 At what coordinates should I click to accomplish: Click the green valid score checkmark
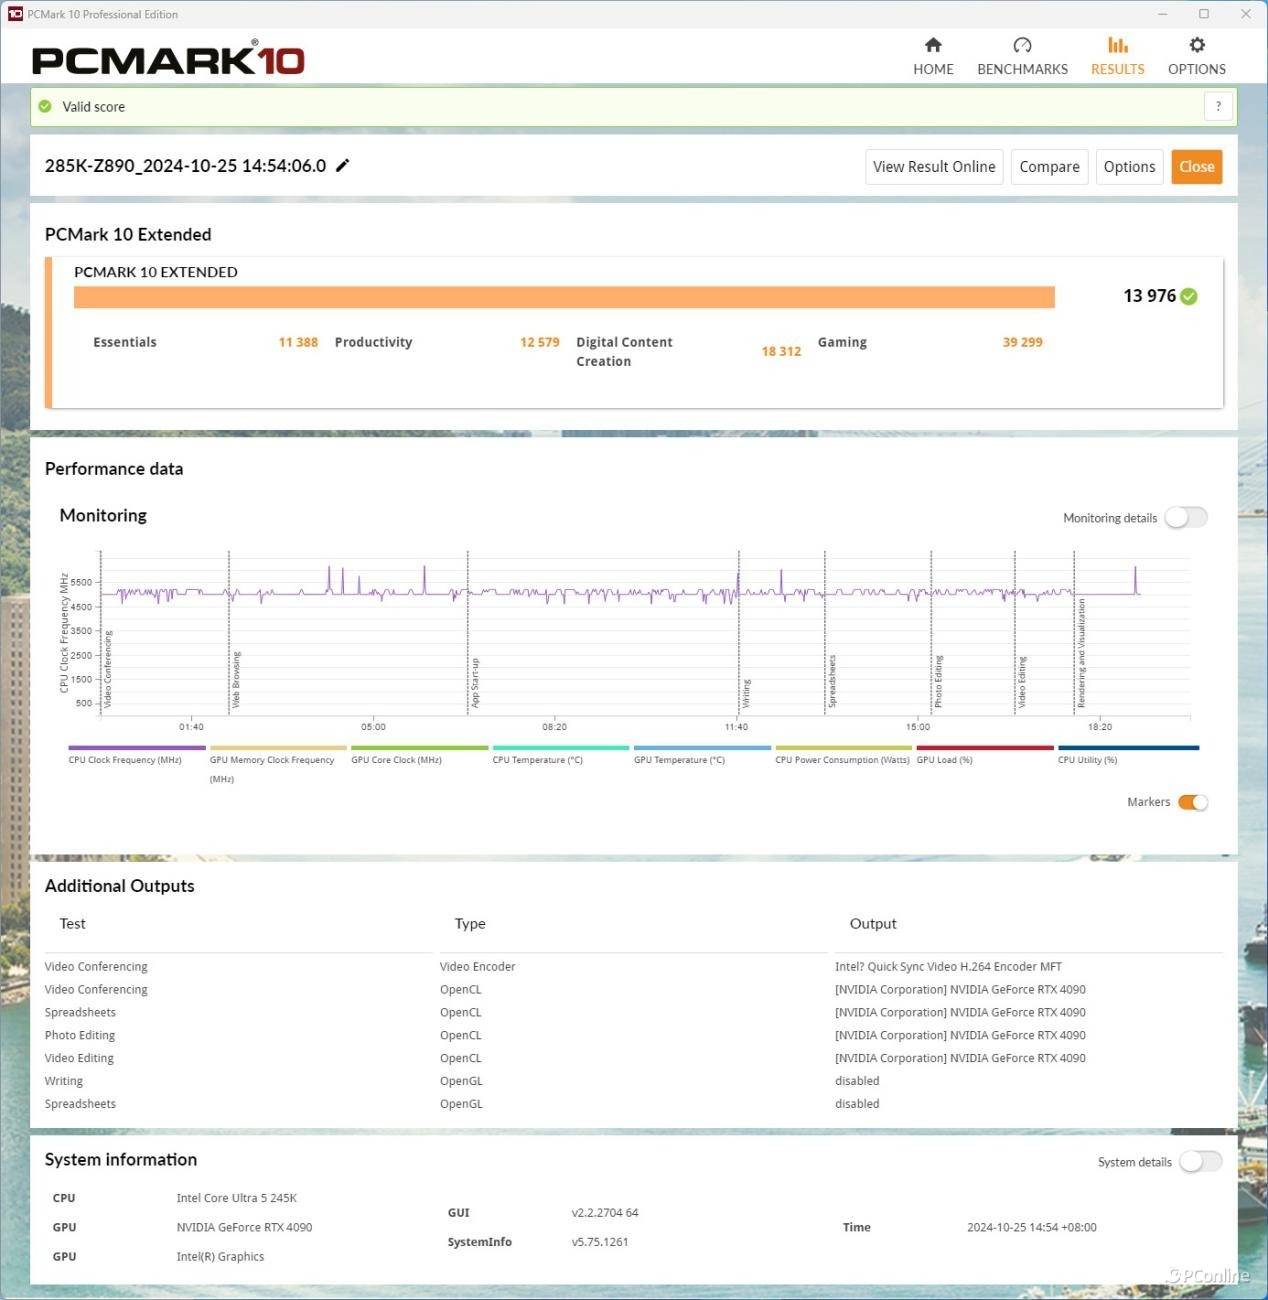point(45,107)
